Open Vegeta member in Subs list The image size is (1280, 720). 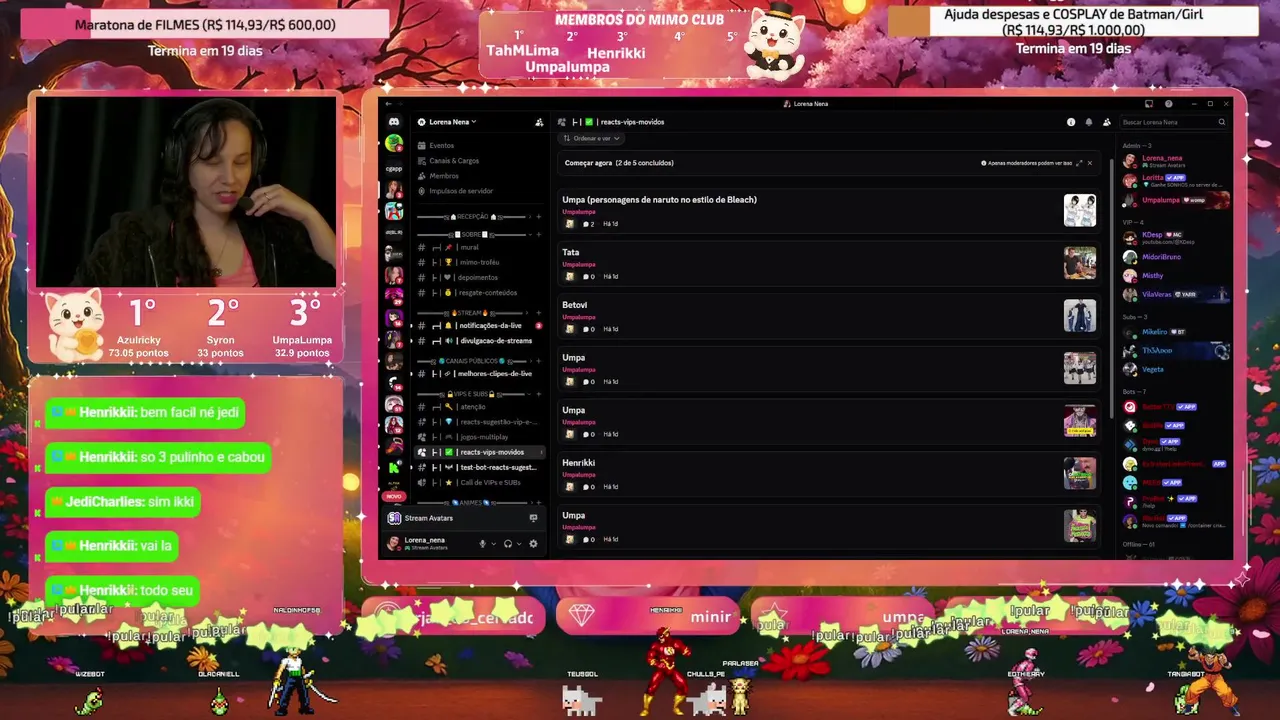1176,370
